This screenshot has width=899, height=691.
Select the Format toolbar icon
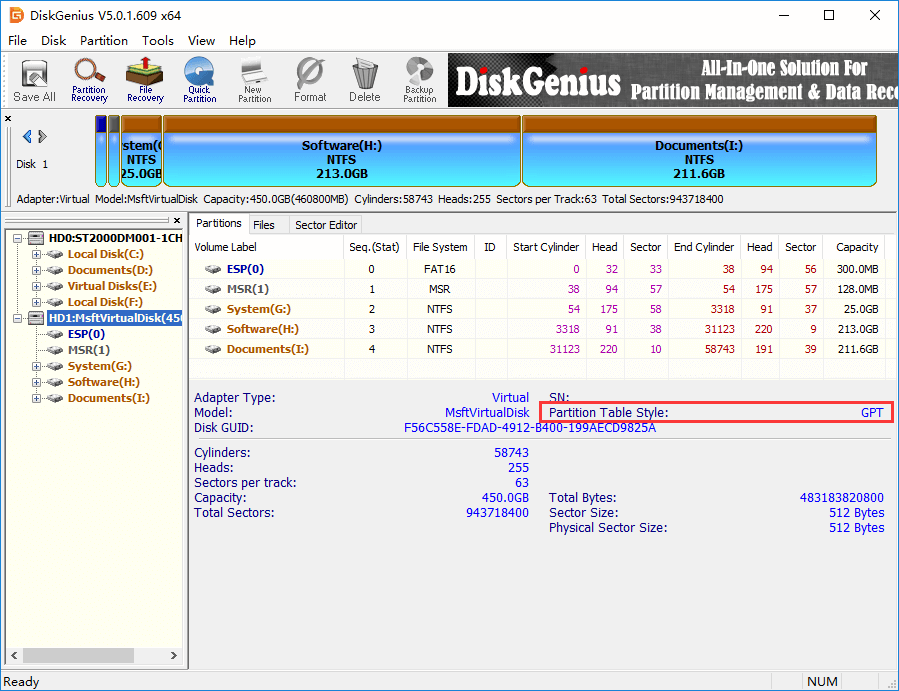(310, 80)
